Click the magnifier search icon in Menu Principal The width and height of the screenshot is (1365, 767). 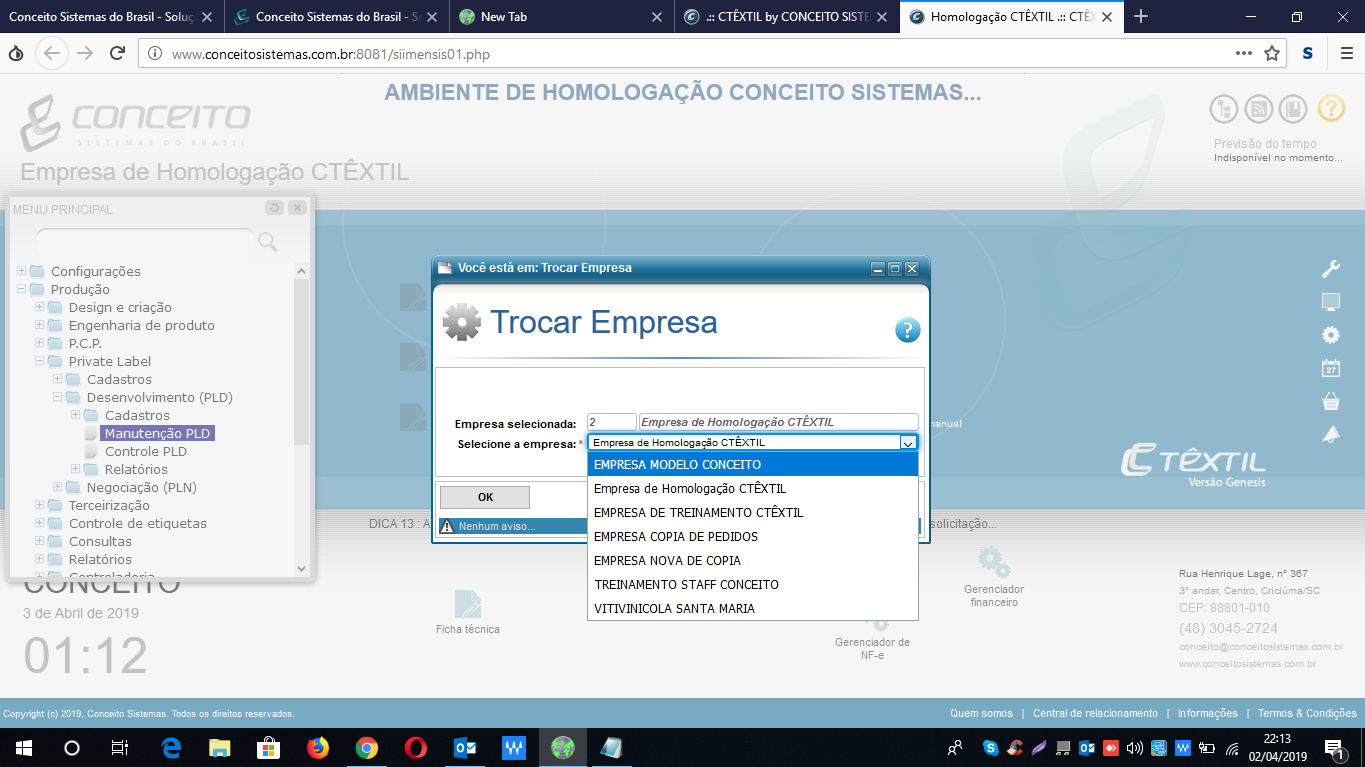pyautogui.click(x=267, y=241)
